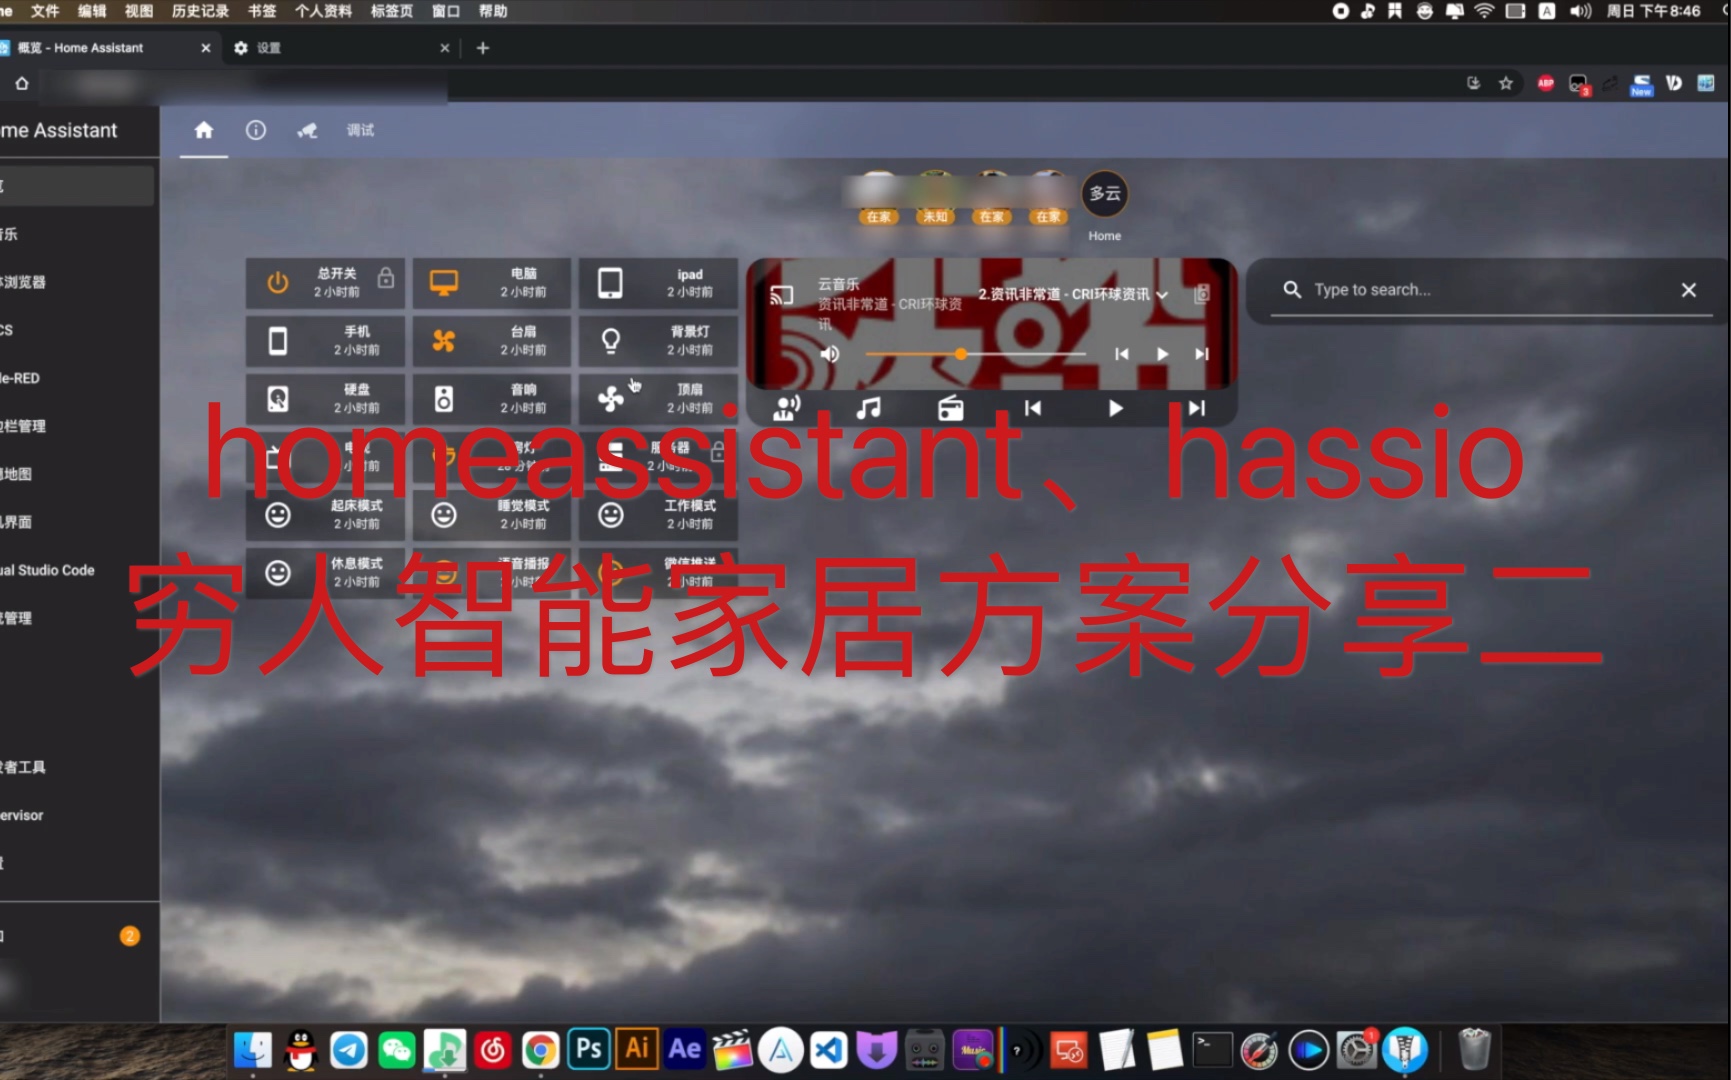Toggle the 台扇 desk fan

492,340
